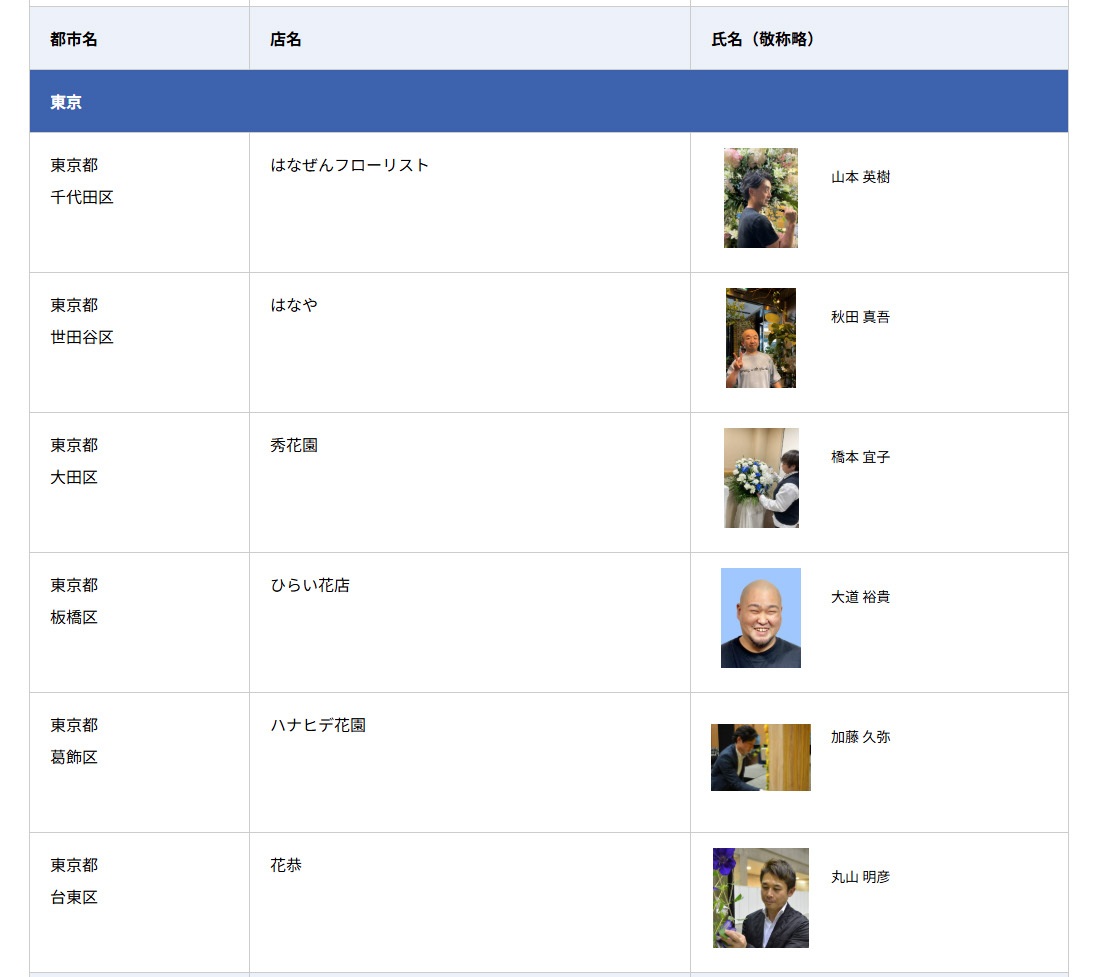Click the photo in the ハナヒデ花園 row
Screen dimensions: 1098x977
click(760, 757)
